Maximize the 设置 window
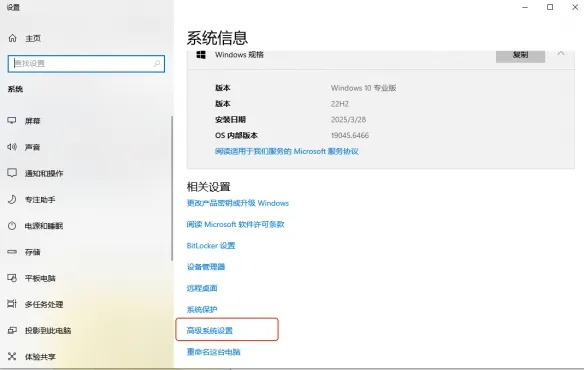Viewport: 584px width, 370px height. coord(550,7)
